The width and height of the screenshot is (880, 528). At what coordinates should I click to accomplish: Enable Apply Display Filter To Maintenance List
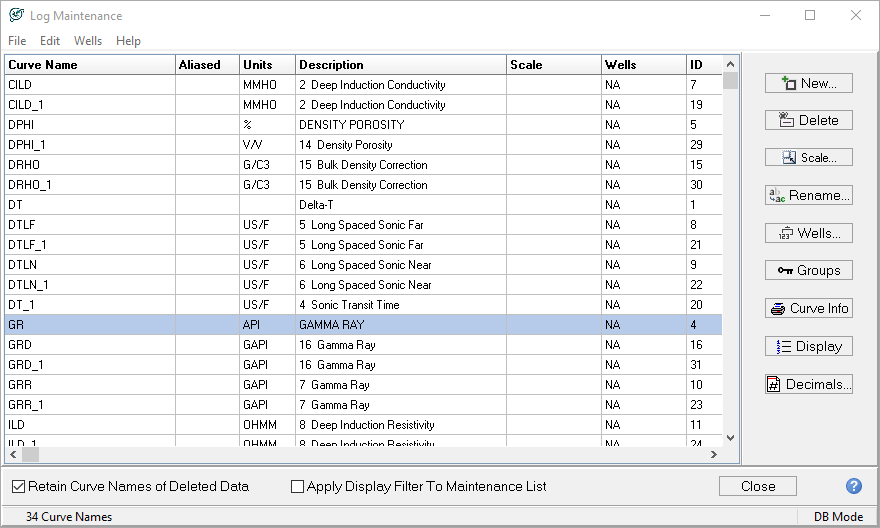(x=297, y=487)
